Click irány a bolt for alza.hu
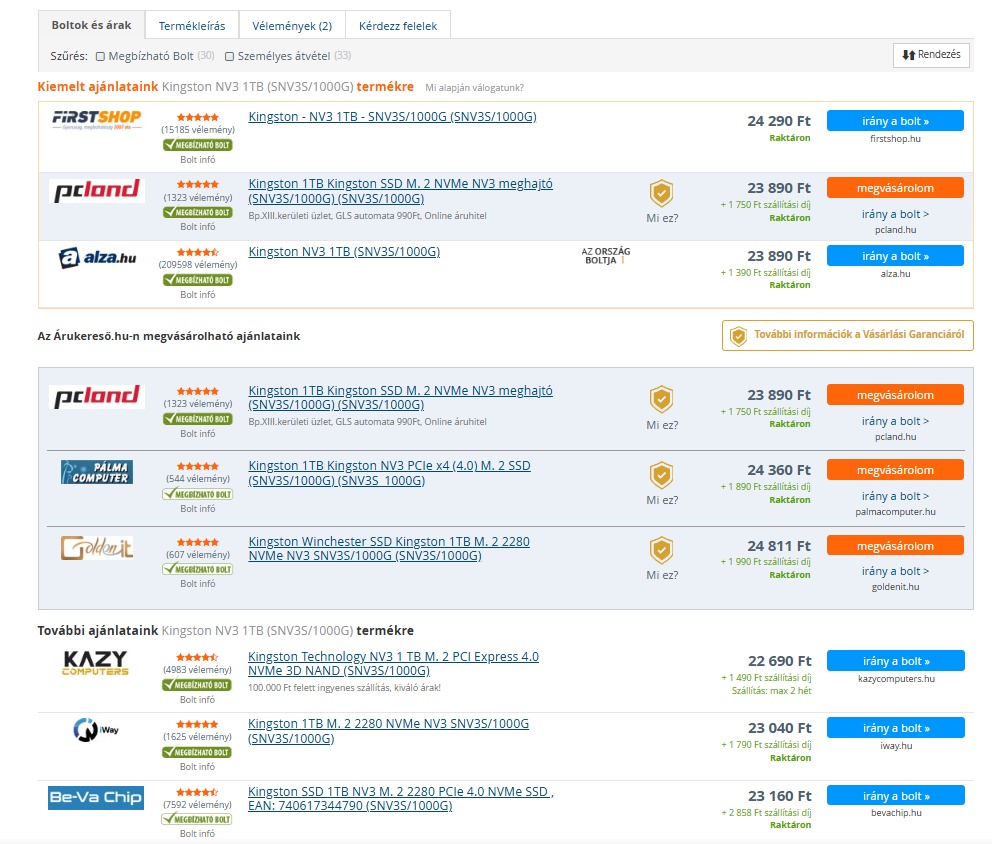Viewport: 992px width, 844px height. [x=895, y=256]
